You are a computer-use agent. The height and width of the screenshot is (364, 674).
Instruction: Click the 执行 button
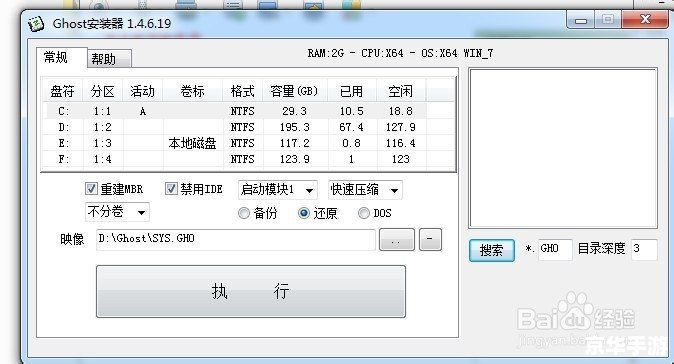tap(251, 291)
